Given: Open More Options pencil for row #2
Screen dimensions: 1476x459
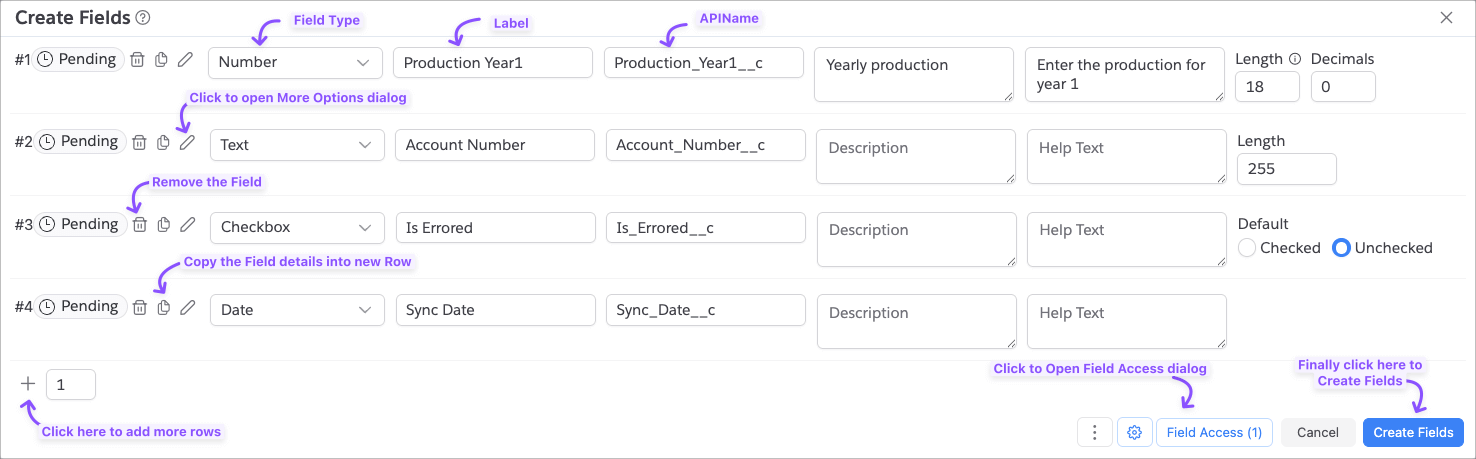Looking at the screenshot, I should (187, 143).
